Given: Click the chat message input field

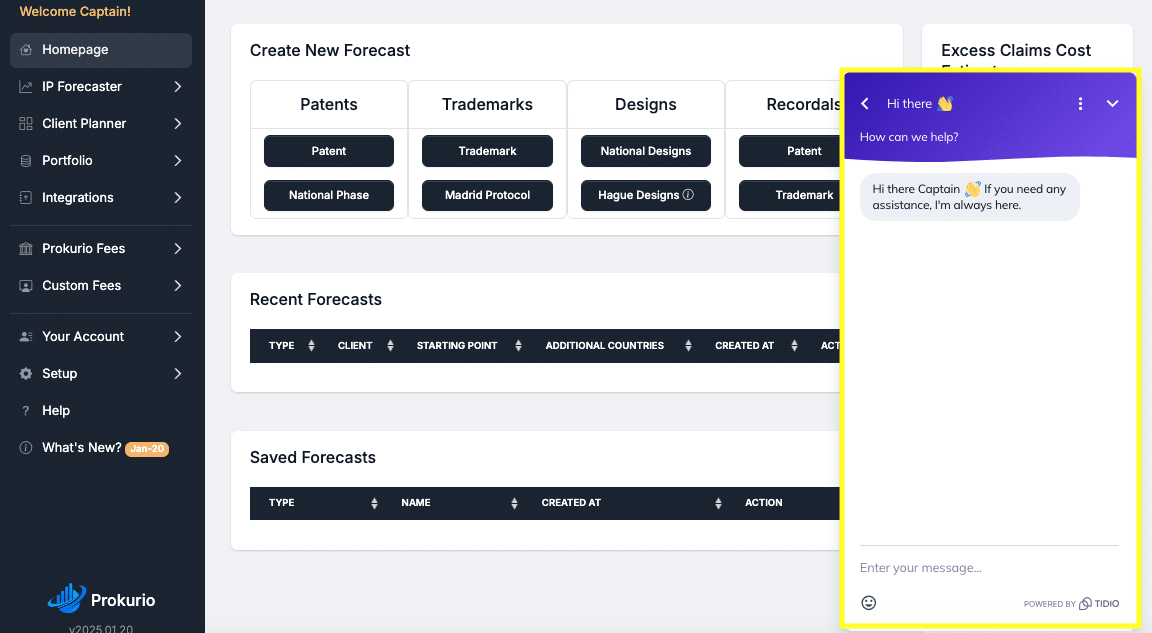Looking at the screenshot, I should [989, 568].
